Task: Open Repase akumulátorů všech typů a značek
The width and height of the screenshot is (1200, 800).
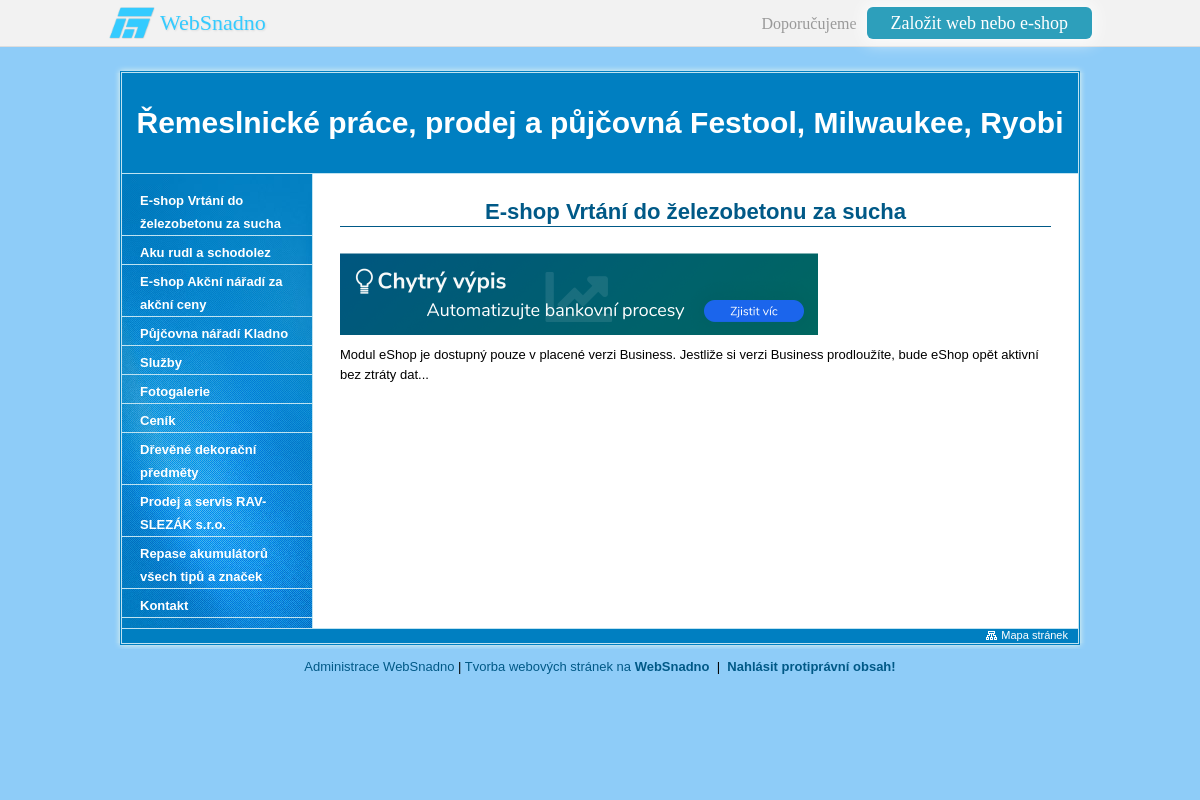Action: 217,565
